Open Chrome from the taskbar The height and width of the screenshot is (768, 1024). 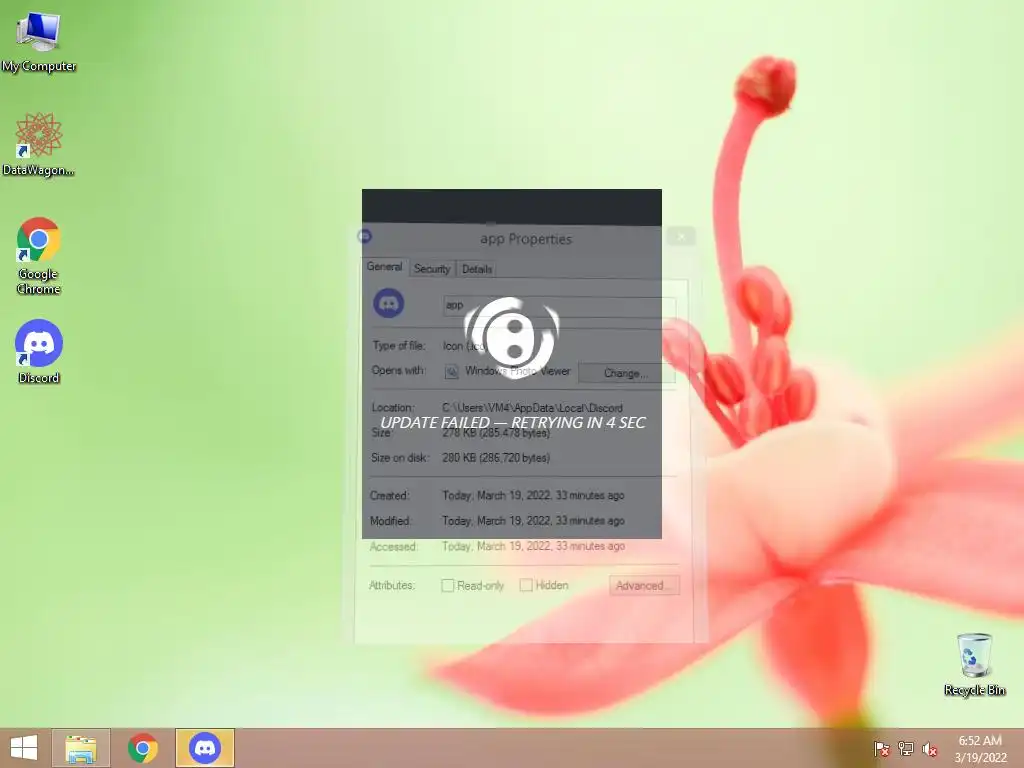click(x=142, y=748)
